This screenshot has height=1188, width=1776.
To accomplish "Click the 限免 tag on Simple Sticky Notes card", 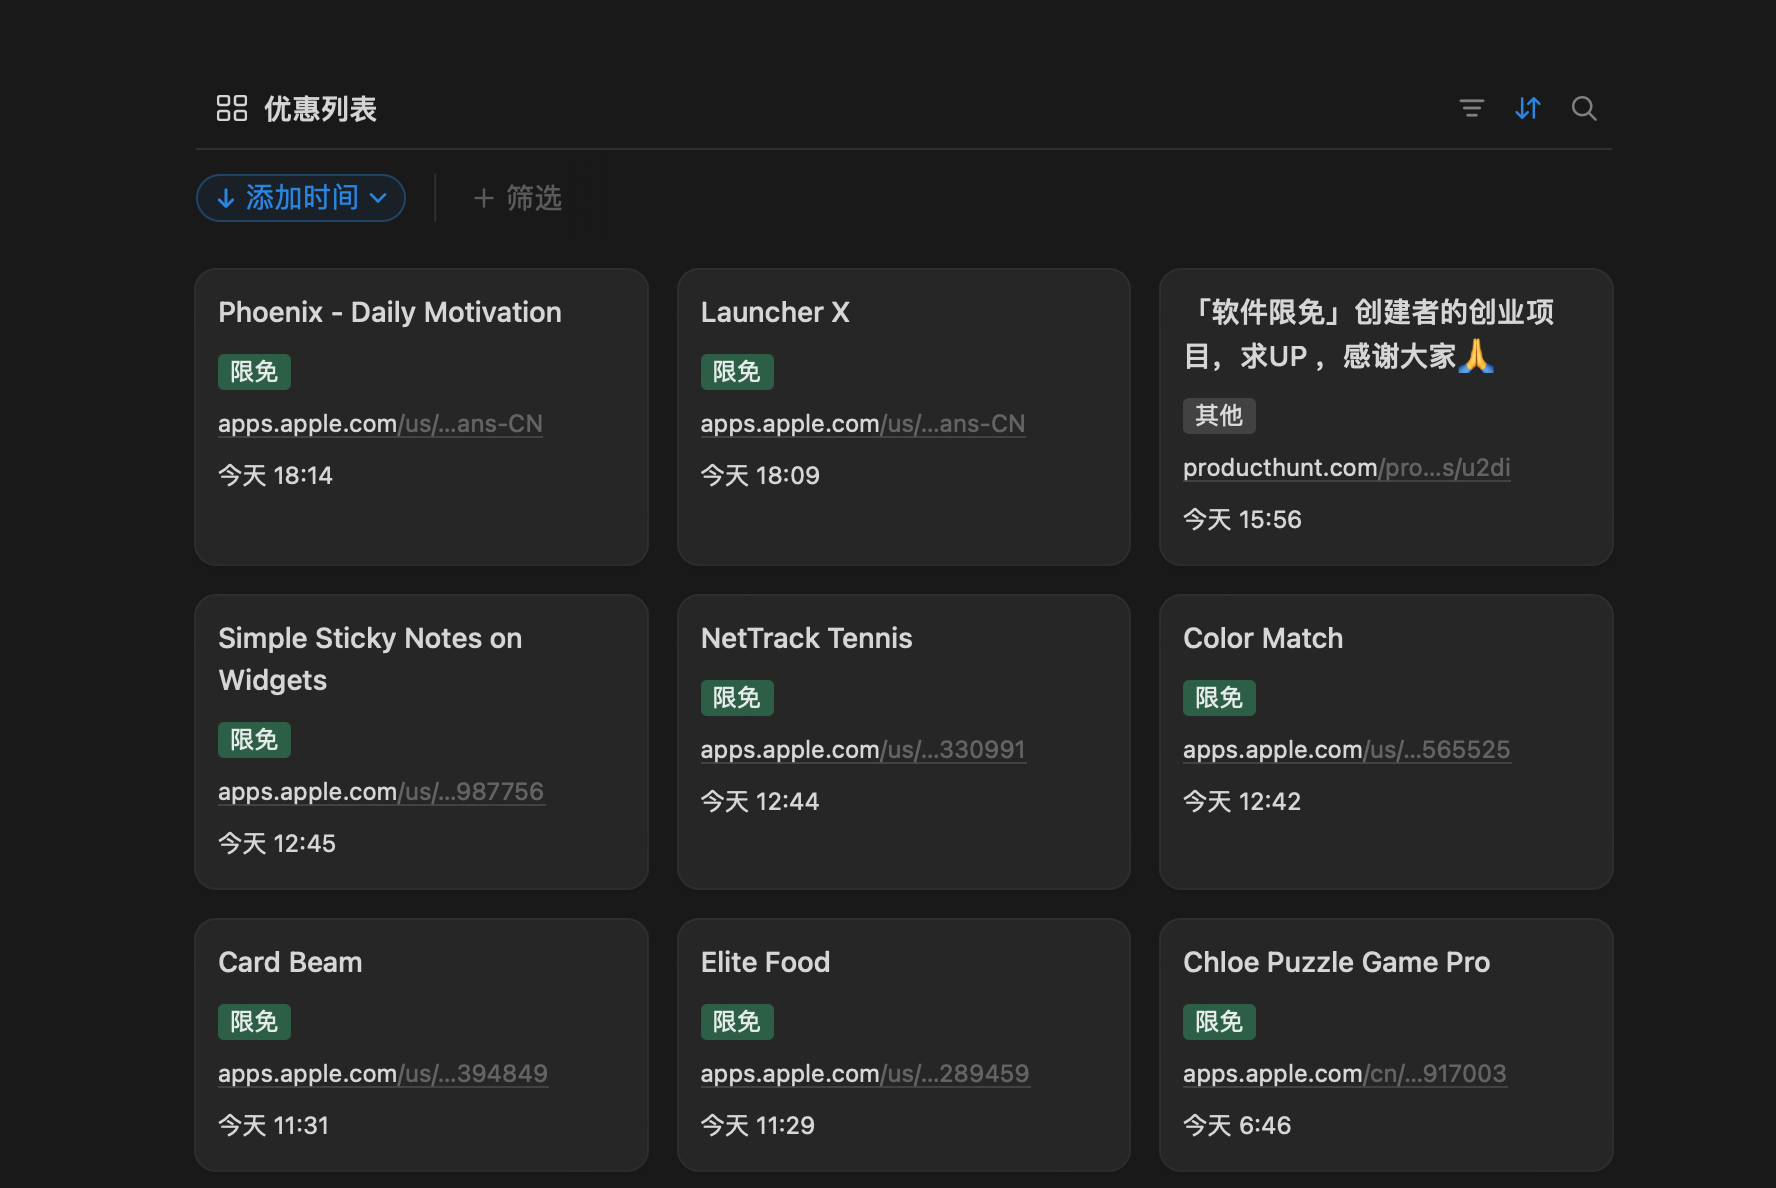I will click(254, 740).
